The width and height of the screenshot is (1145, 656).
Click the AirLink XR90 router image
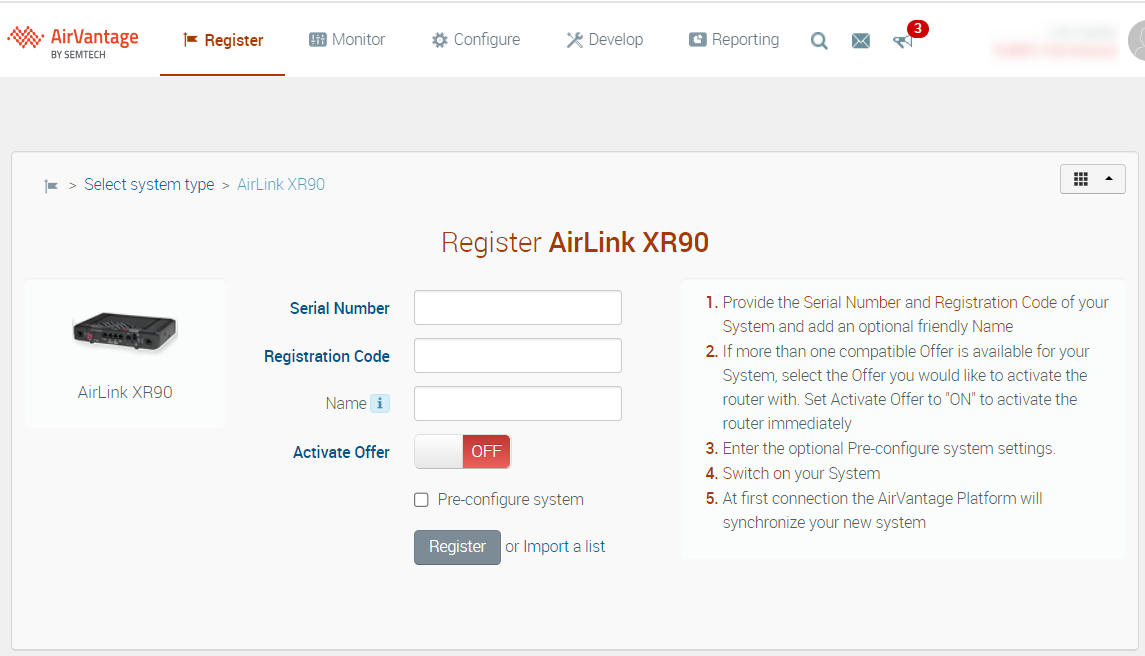click(x=125, y=332)
